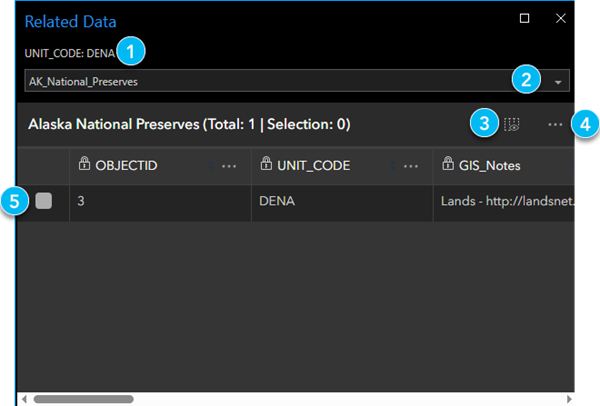Click the lock icon beside UNIT_CODE
The height and width of the screenshot is (406, 600).
coord(265,165)
